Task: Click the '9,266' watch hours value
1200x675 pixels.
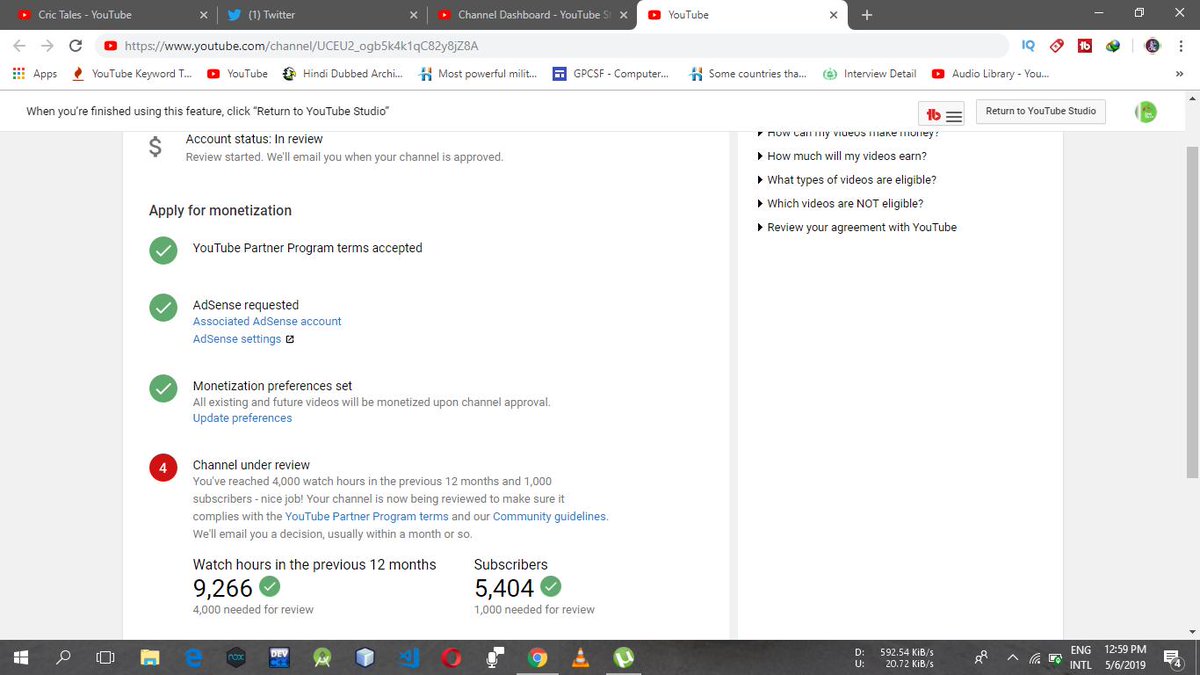Action: tap(222, 588)
